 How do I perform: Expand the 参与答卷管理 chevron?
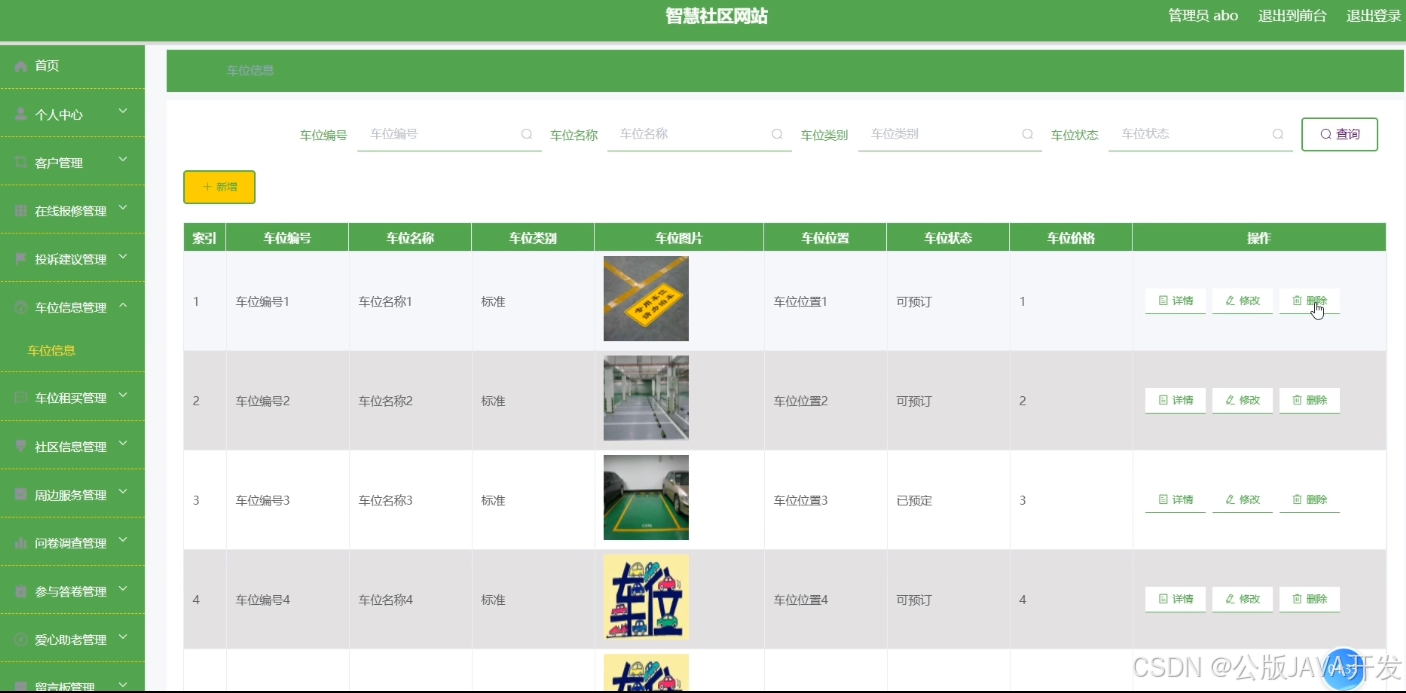click(x=123, y=588)
